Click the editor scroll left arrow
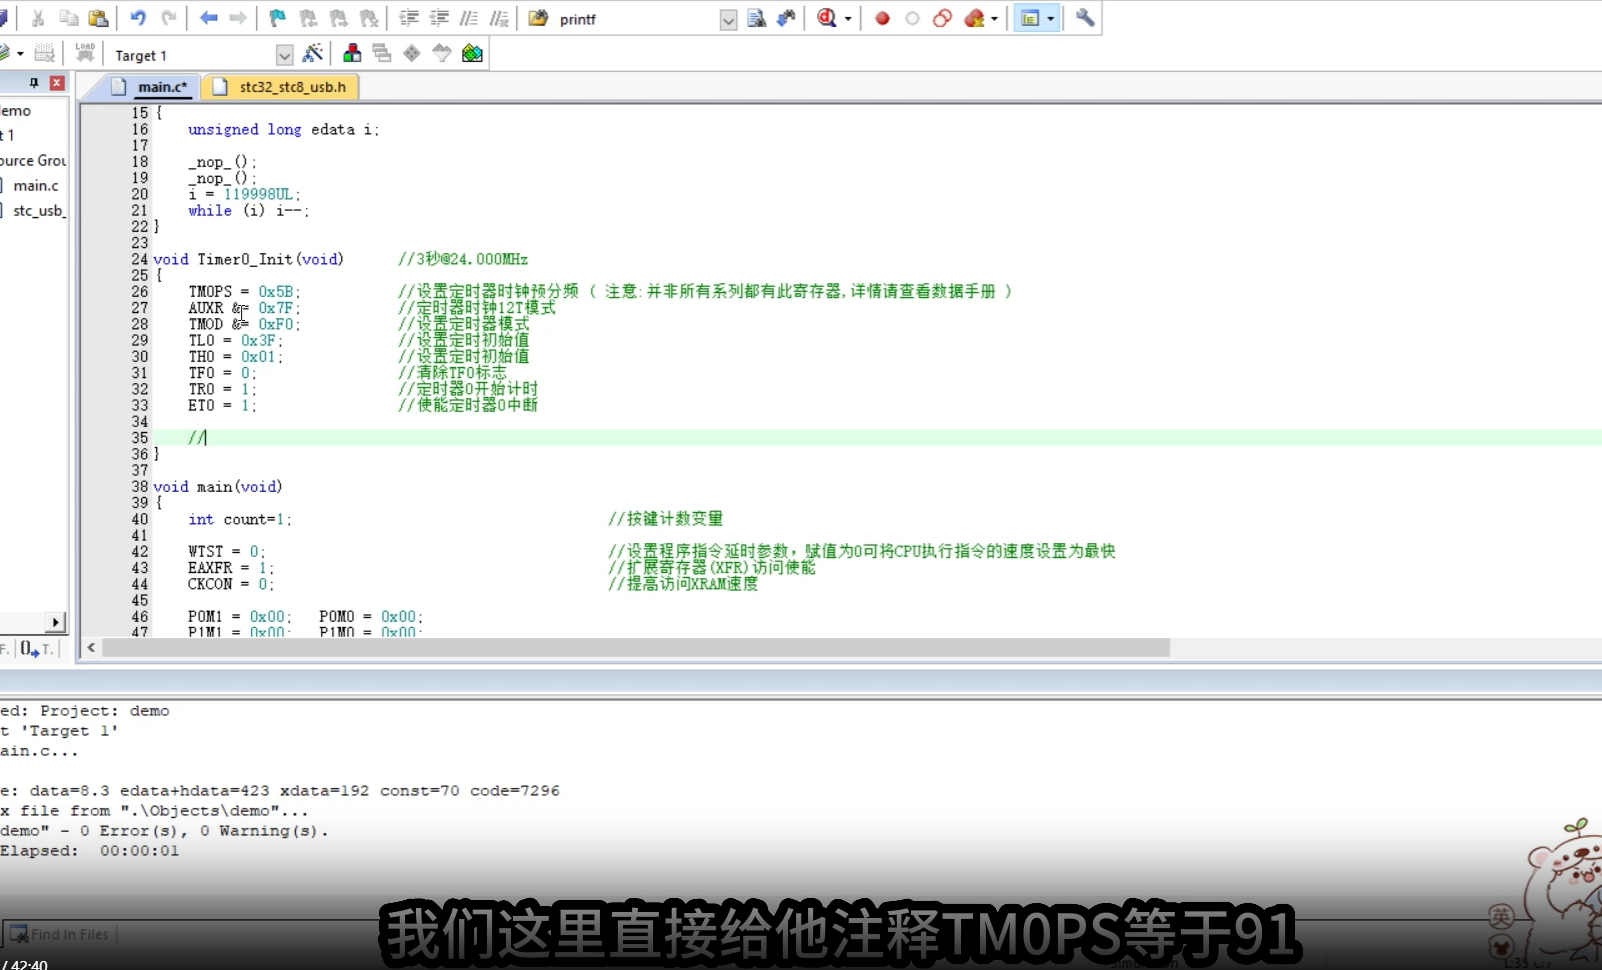Screen dimensions: 1602x970 pyautogui.click(x=91, y=648)
